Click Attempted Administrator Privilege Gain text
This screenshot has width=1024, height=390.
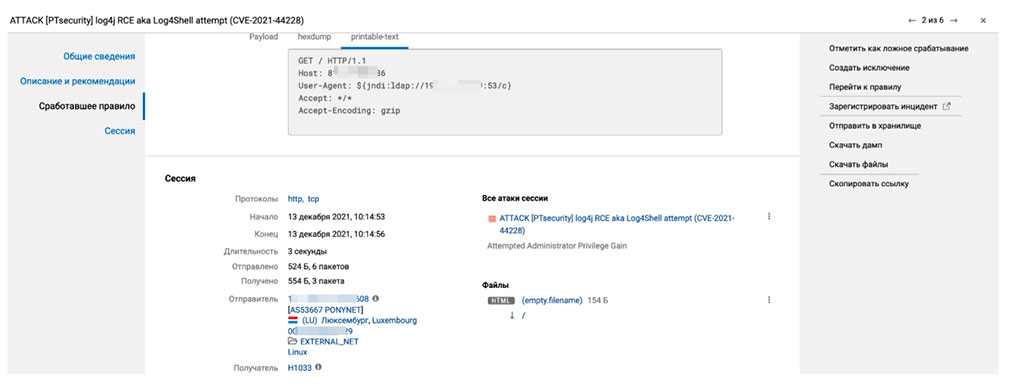click(557, 246)
